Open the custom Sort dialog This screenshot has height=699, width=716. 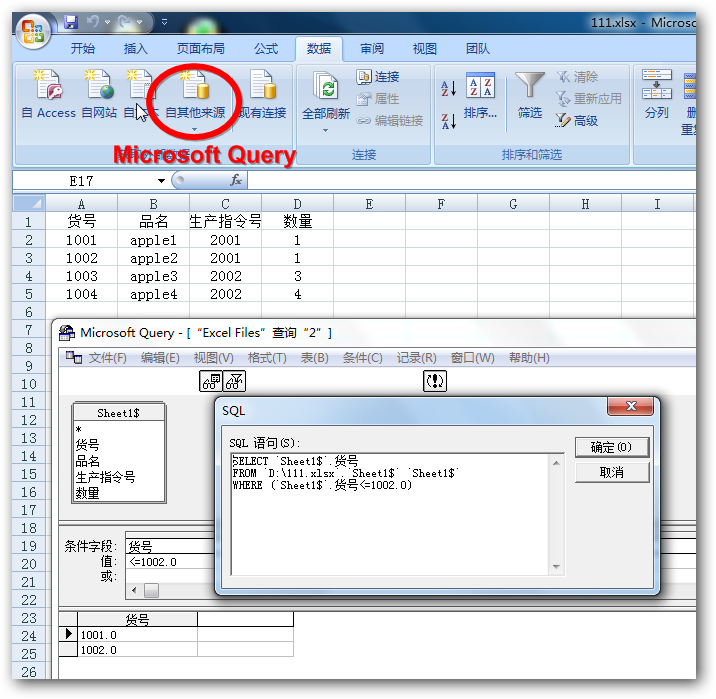pyautogui.click(x=480, y=95)
